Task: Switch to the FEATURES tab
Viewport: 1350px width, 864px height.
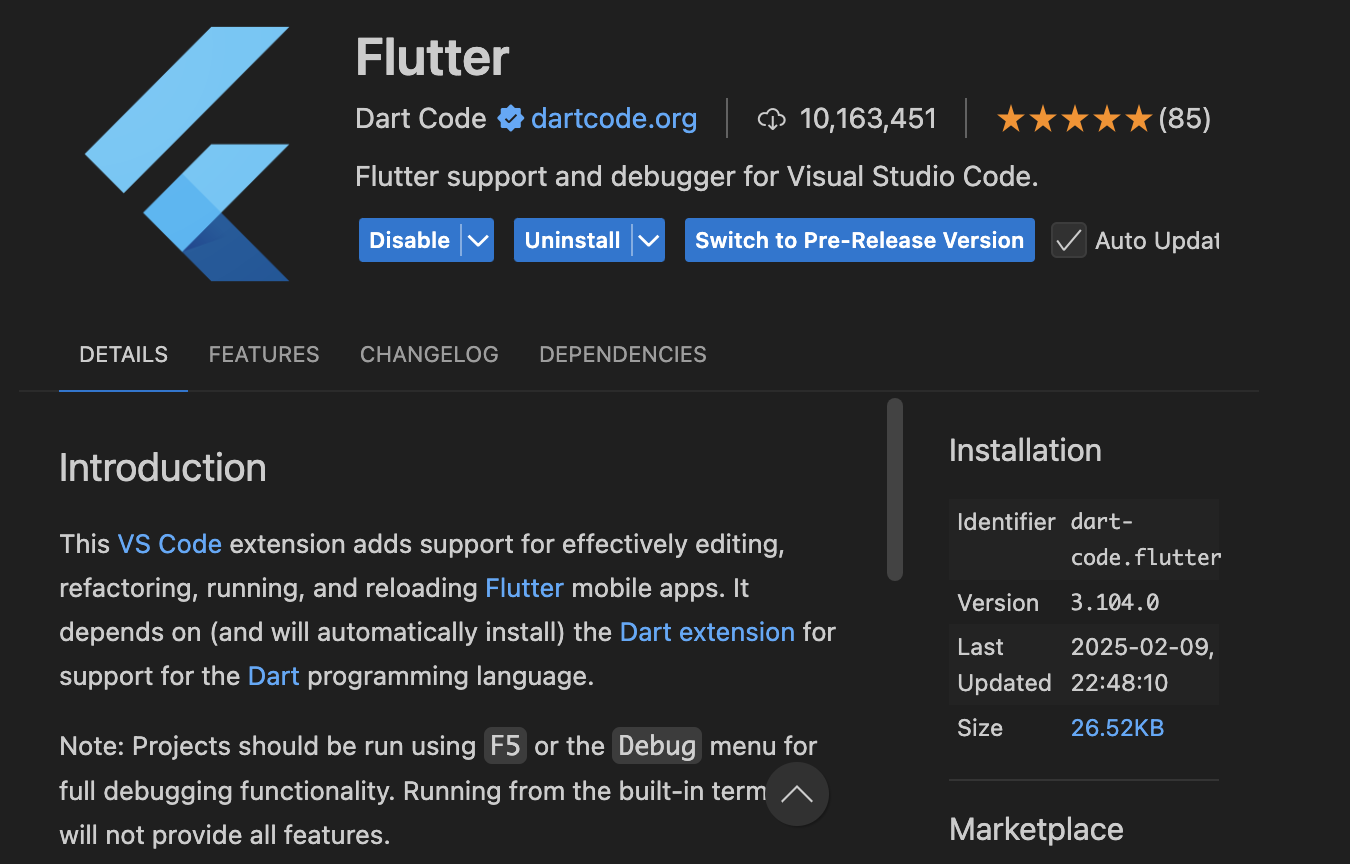Action: pos(264,355)
